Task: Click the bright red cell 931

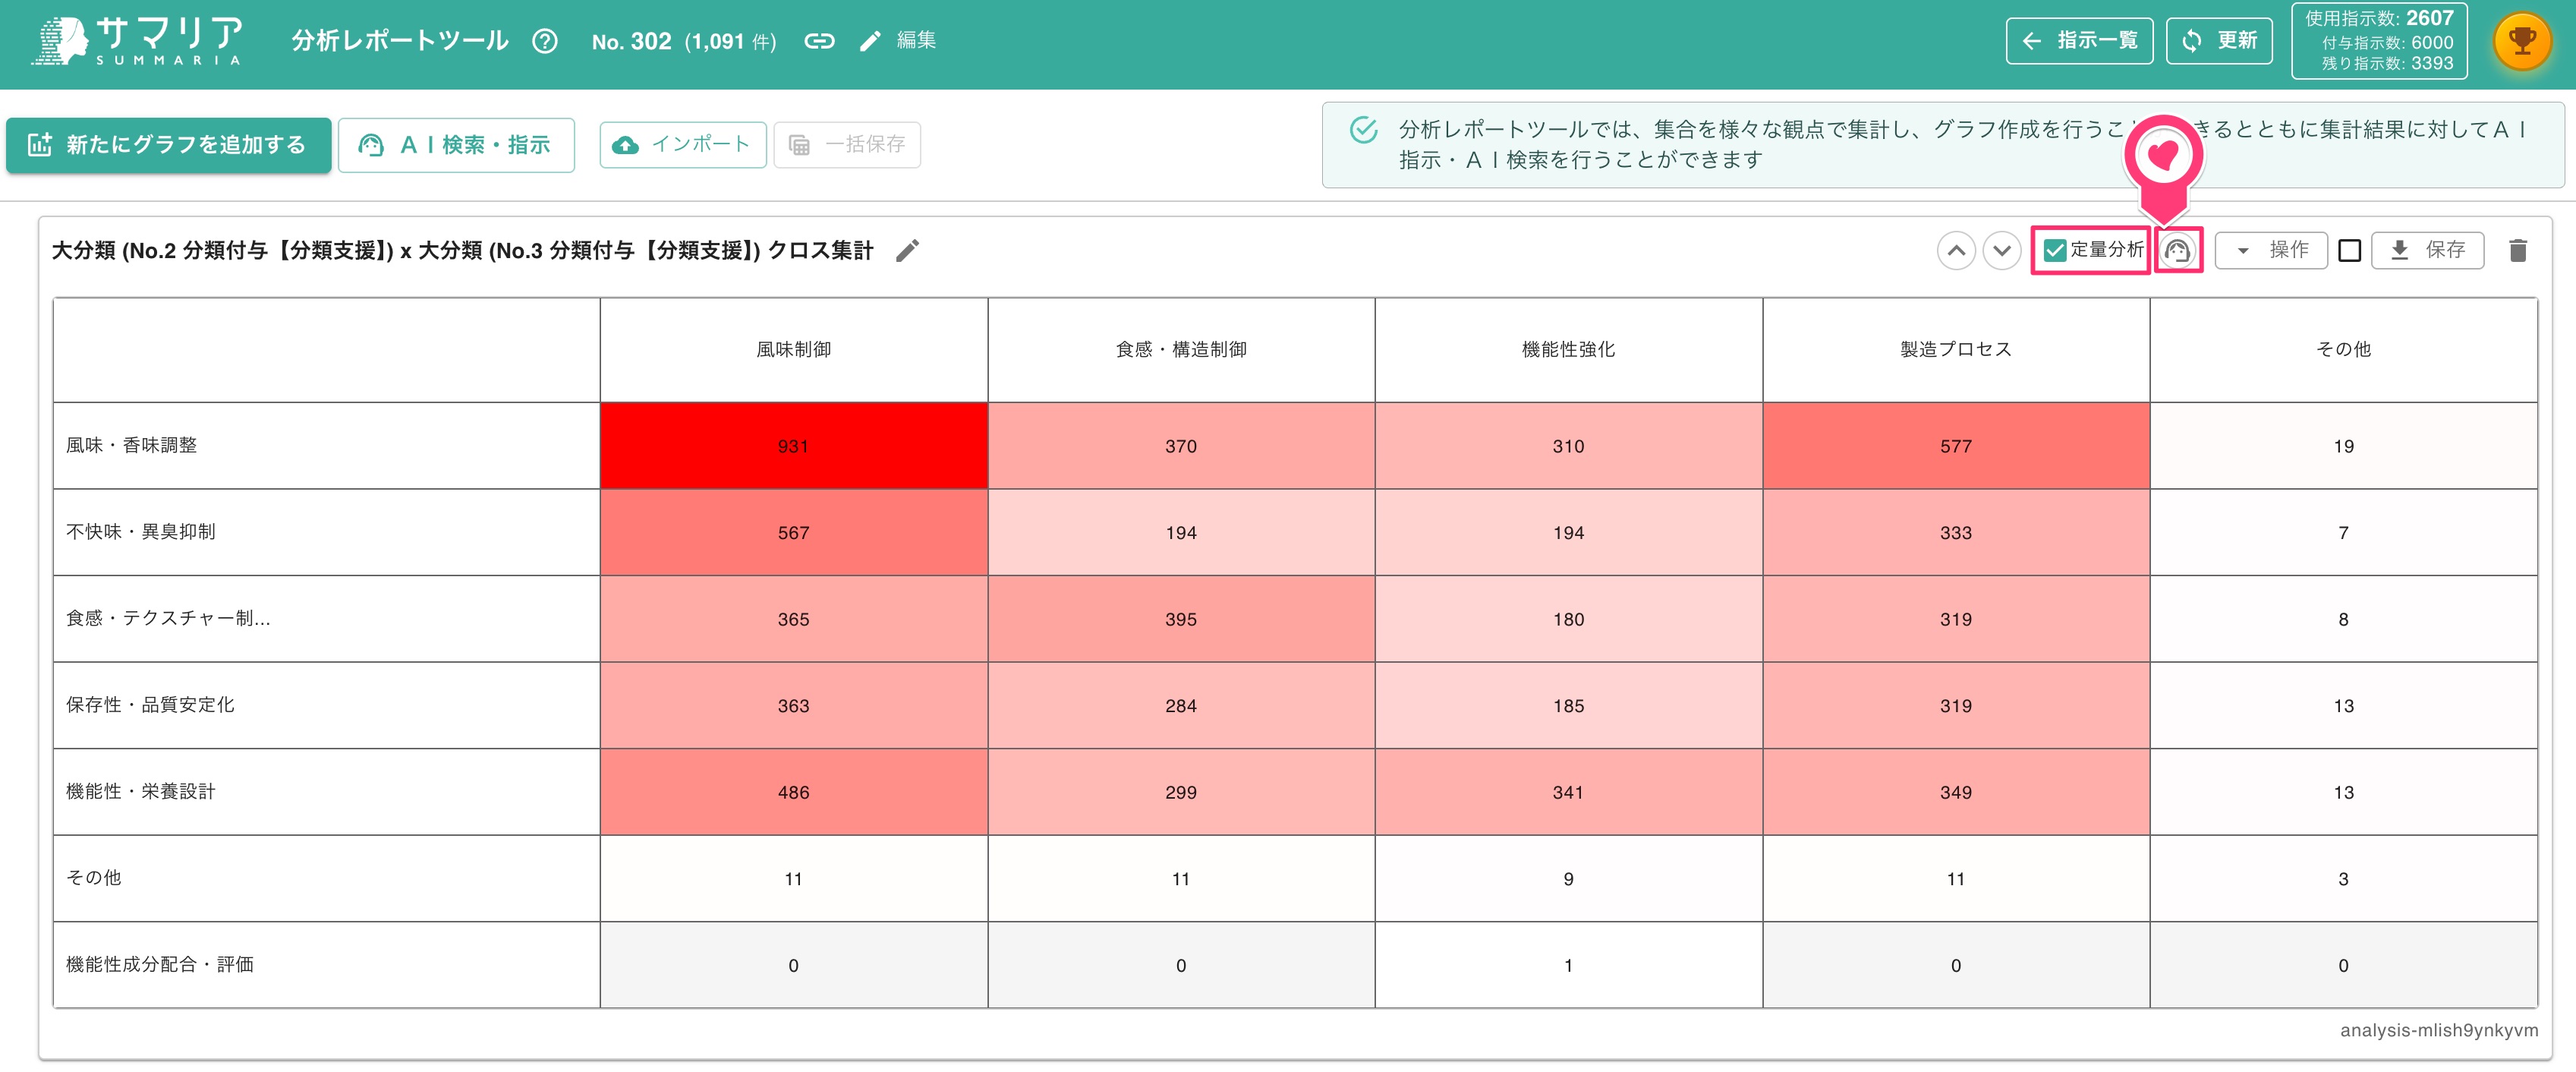Action: pos(793,446)
